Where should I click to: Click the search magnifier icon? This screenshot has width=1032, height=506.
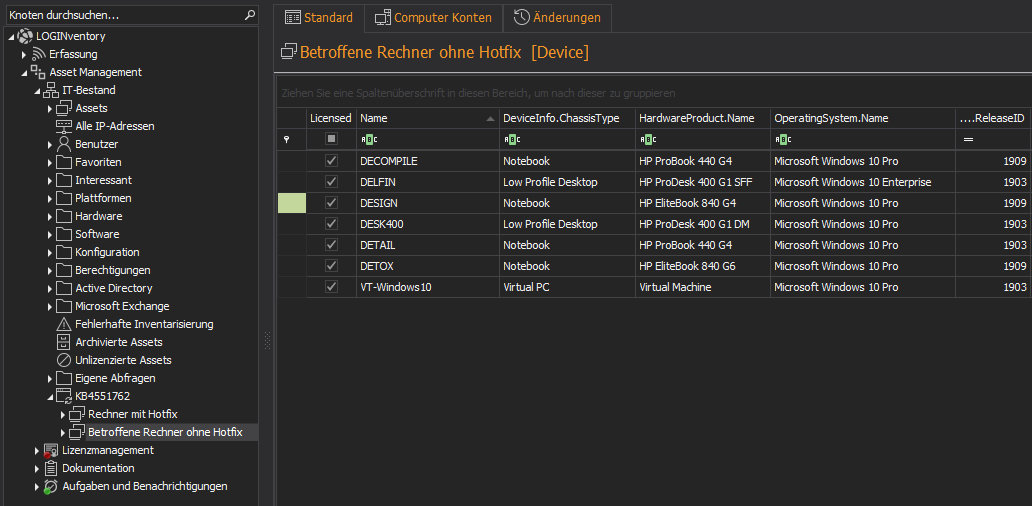tap(249, 14)
